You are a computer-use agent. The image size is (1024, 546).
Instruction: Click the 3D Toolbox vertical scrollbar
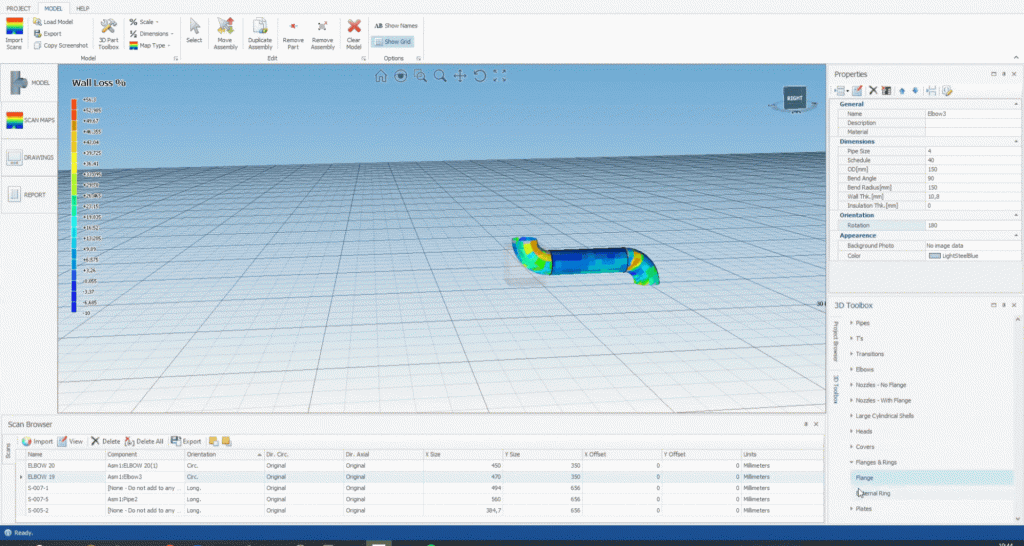coord(1017,418)
